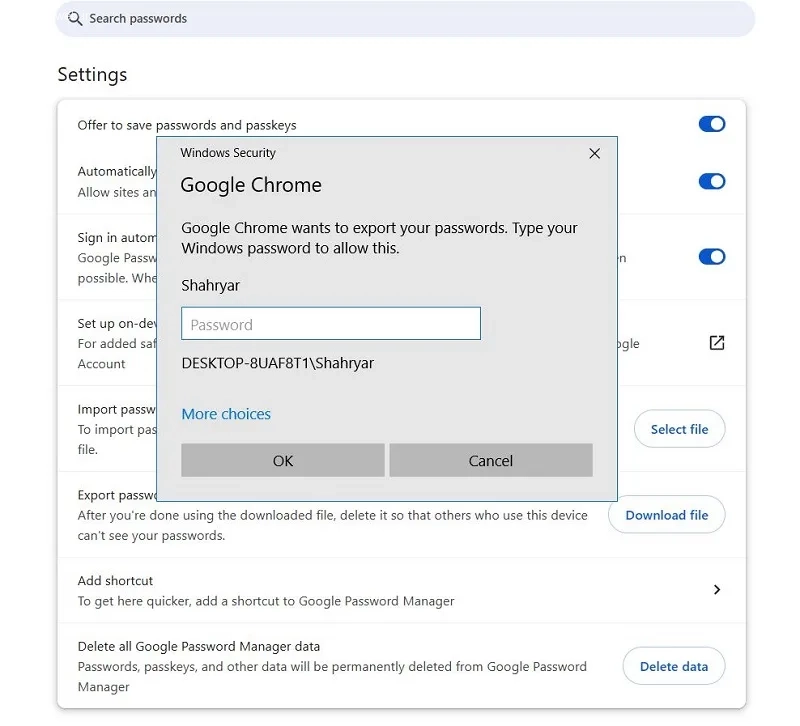The width and height of the screenshot is (800, 726).
Task: Click the DESKTOP-8UAF8T1\Shahryar account text
Action: (x=278, y=363)
